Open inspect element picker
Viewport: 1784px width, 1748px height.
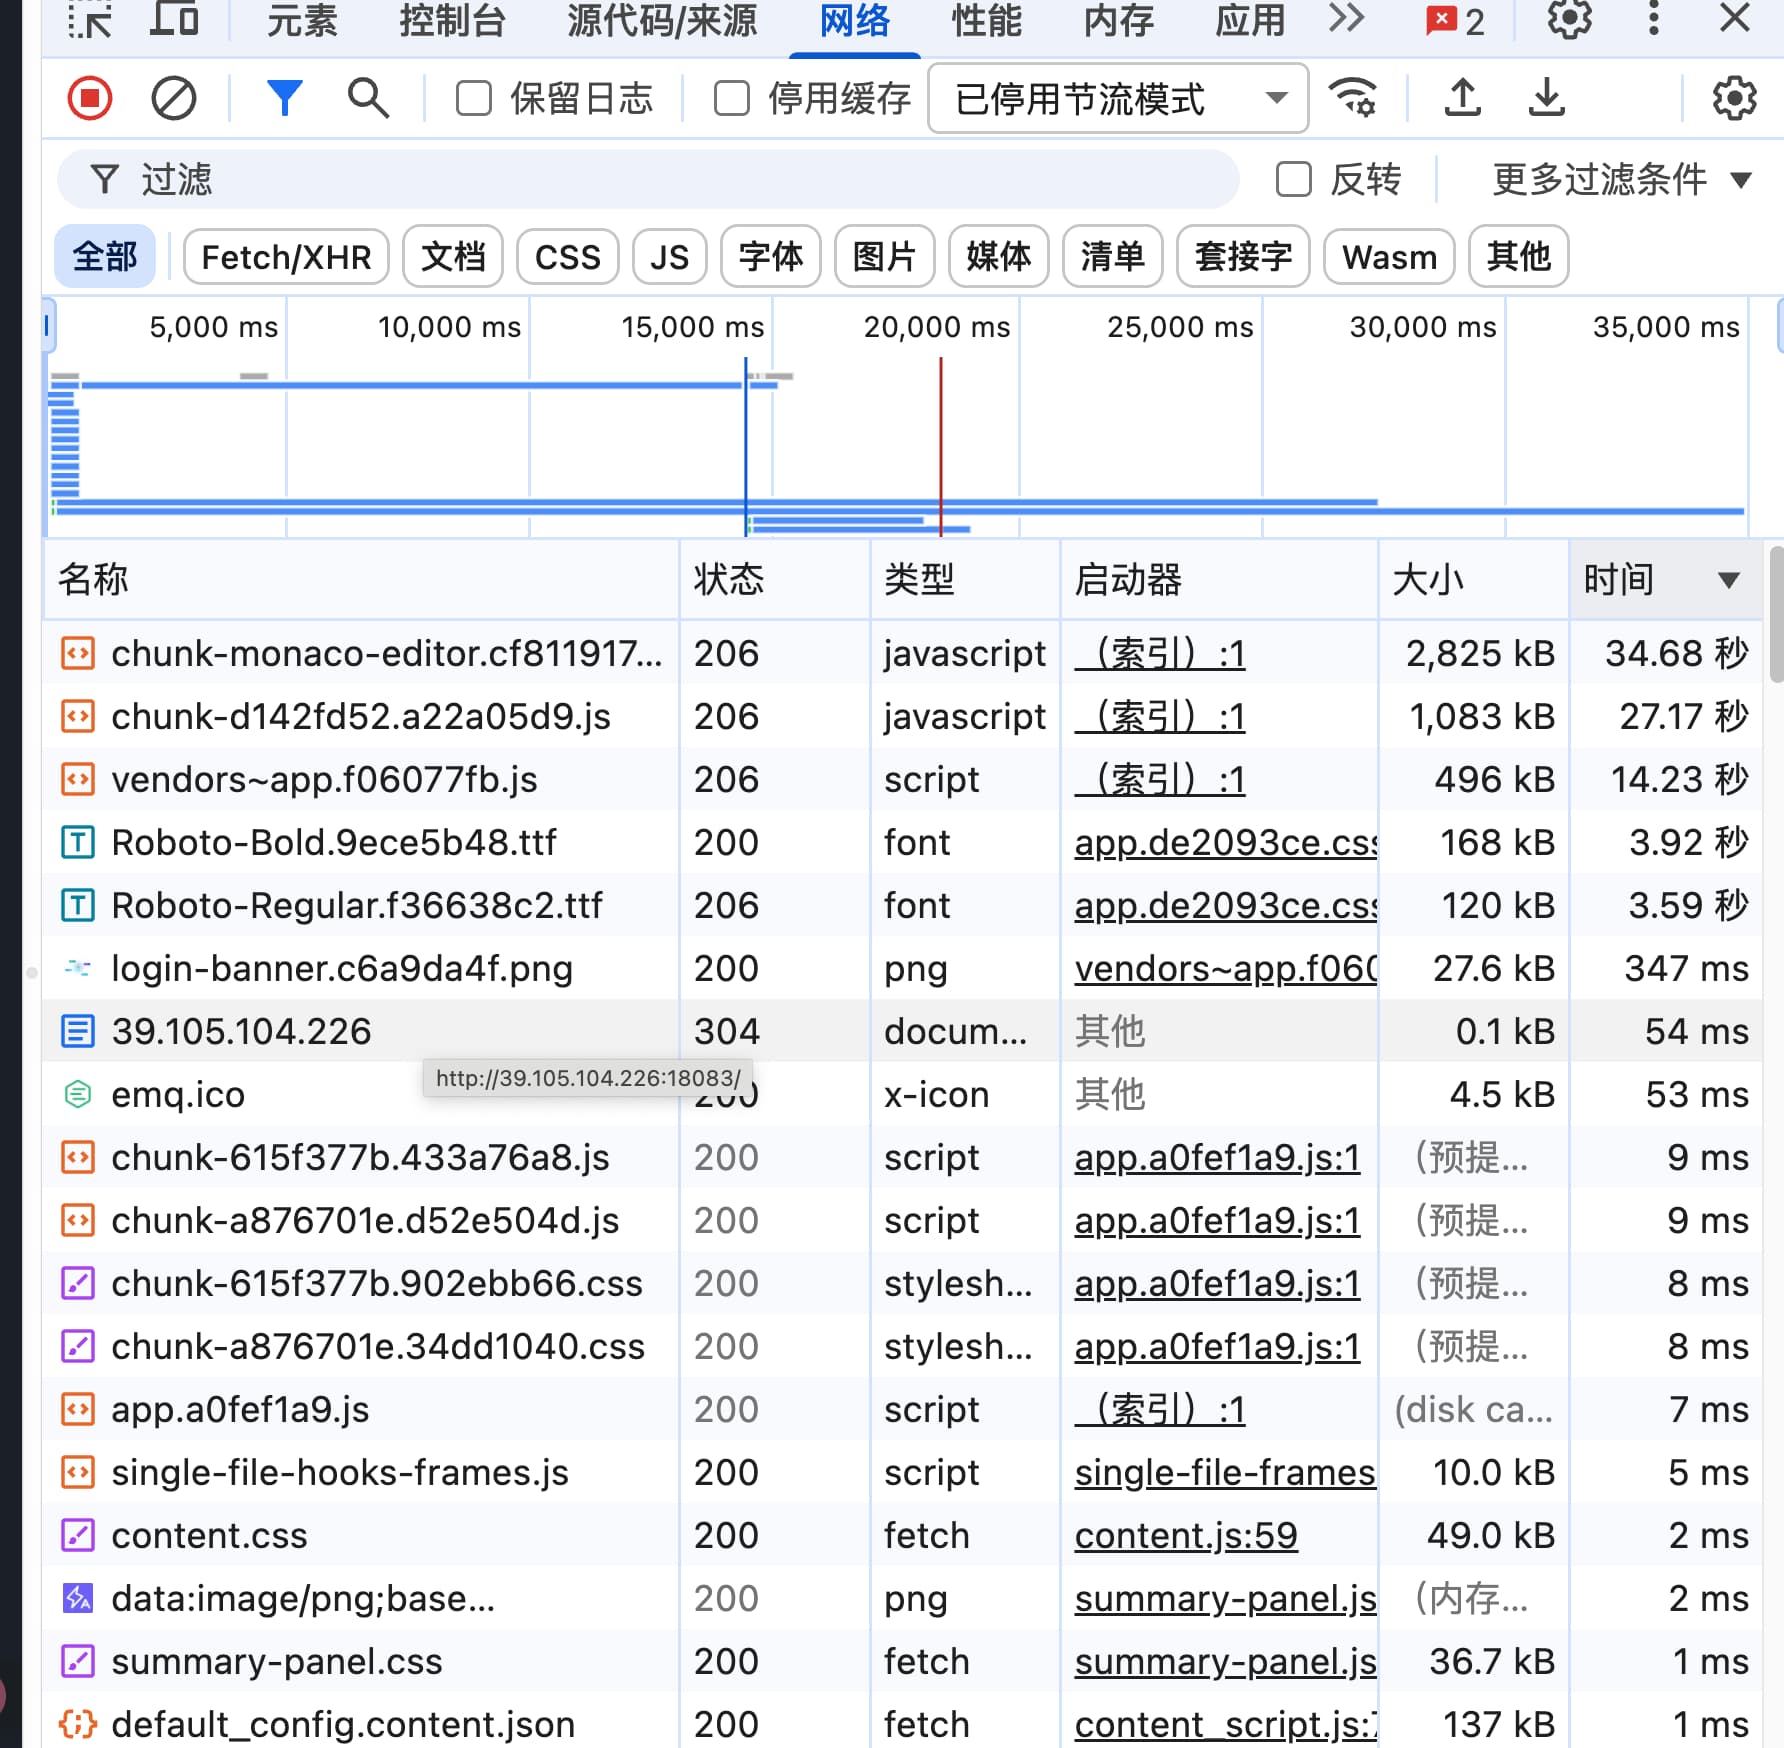click(90, 19)
